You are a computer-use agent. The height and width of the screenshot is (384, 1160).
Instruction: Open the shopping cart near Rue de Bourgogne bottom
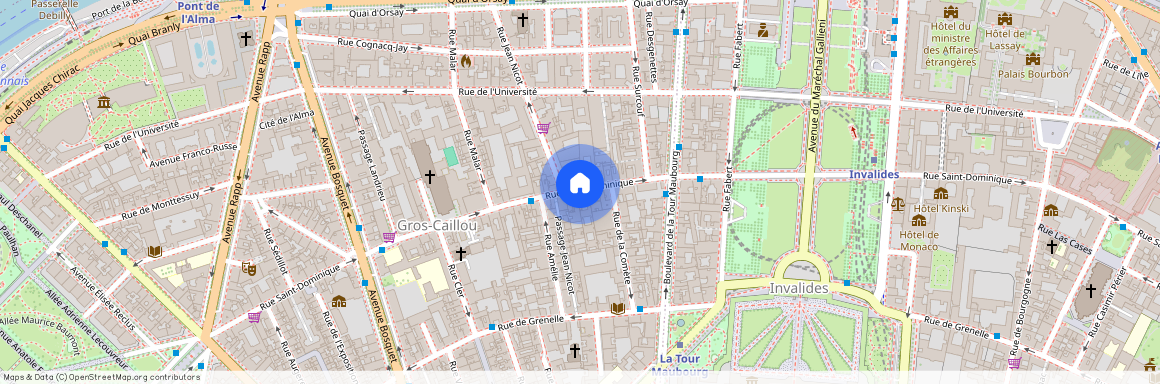coord(1014,363)
